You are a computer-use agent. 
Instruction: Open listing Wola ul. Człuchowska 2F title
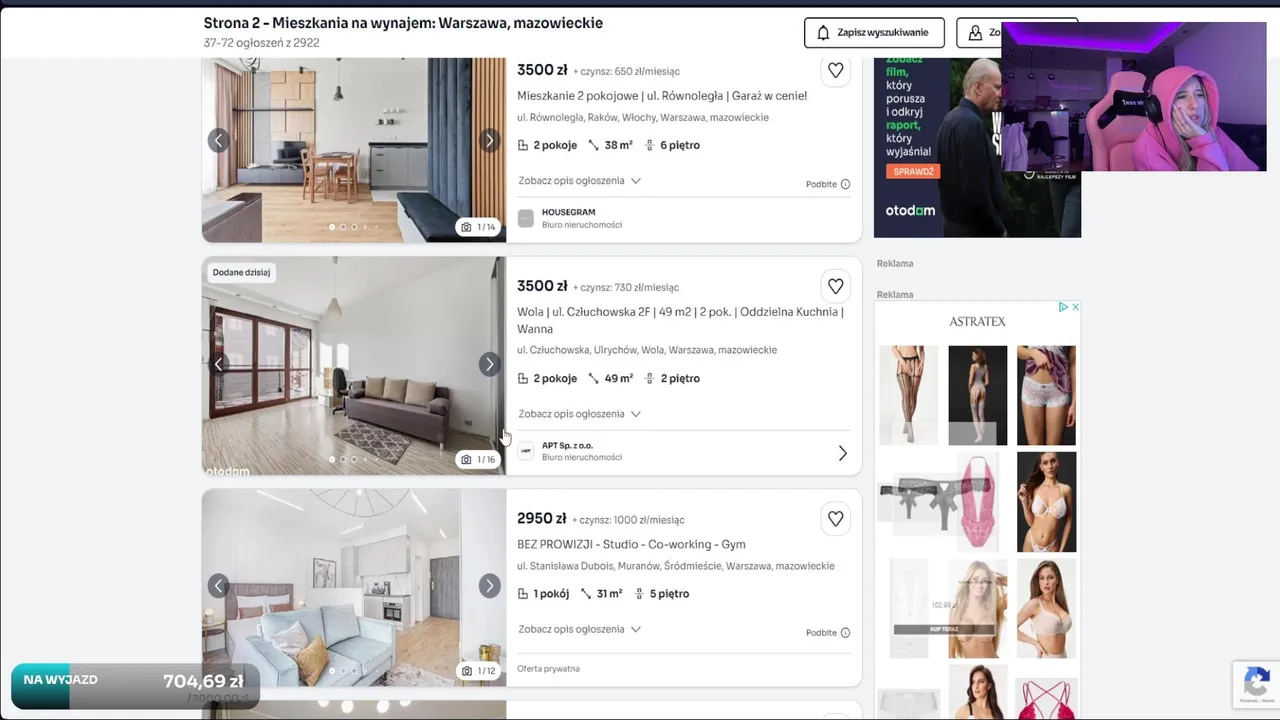[x=680, y=320]
